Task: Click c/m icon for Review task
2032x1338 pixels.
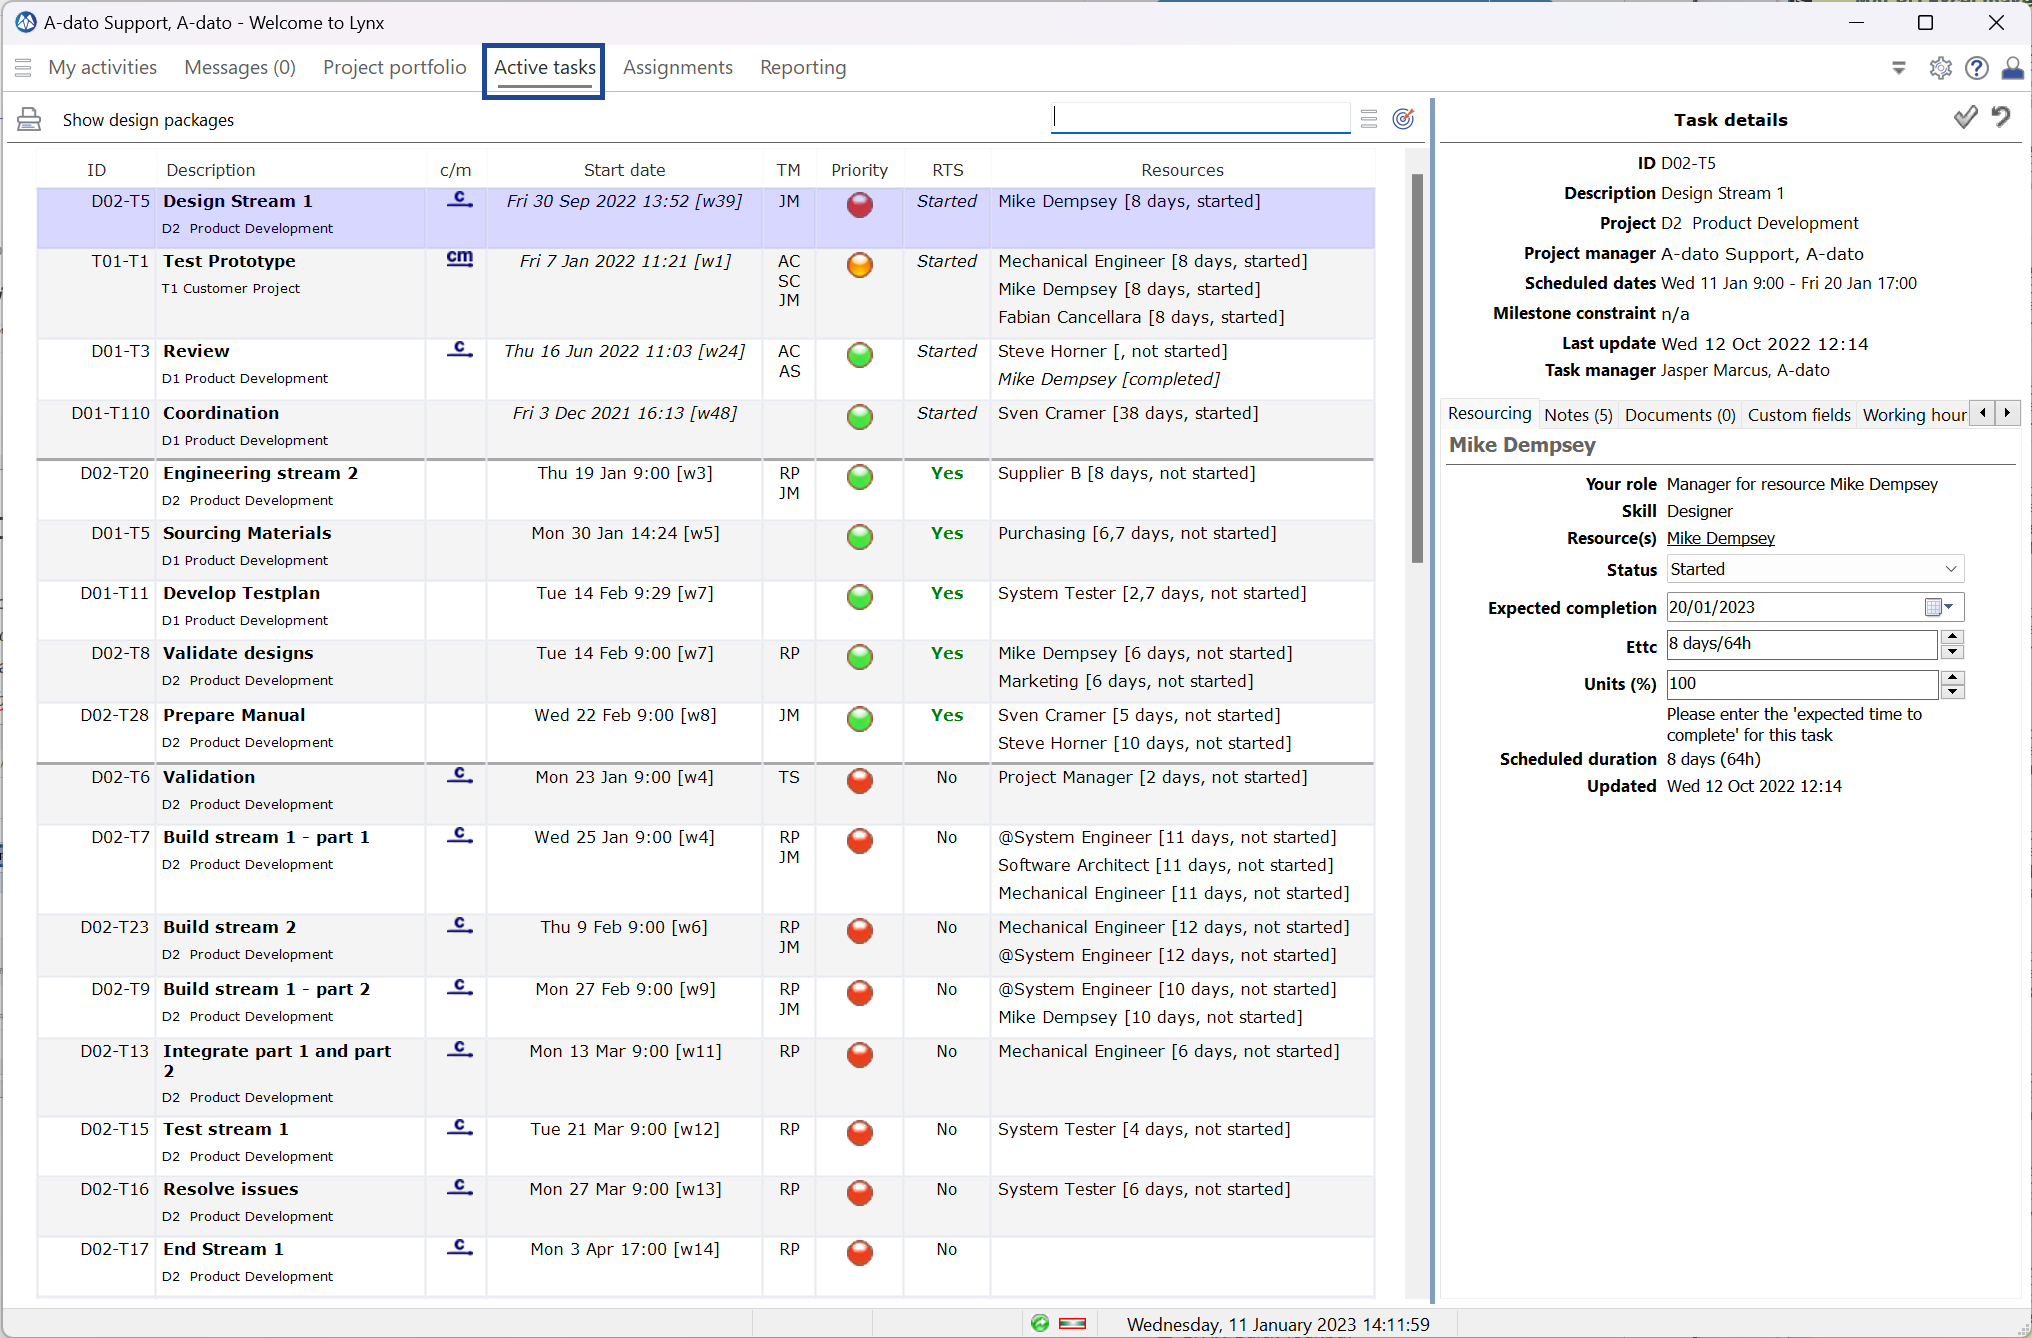Action: pos(459,349)
